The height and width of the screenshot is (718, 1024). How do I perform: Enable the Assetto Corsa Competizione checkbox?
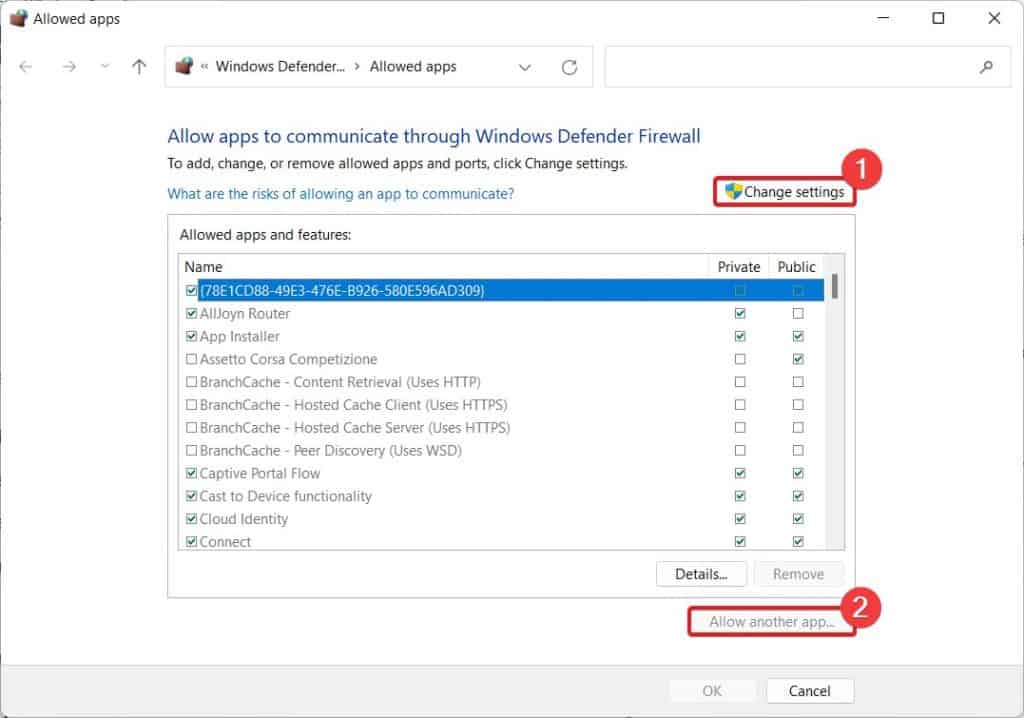[x=191, y=359]
